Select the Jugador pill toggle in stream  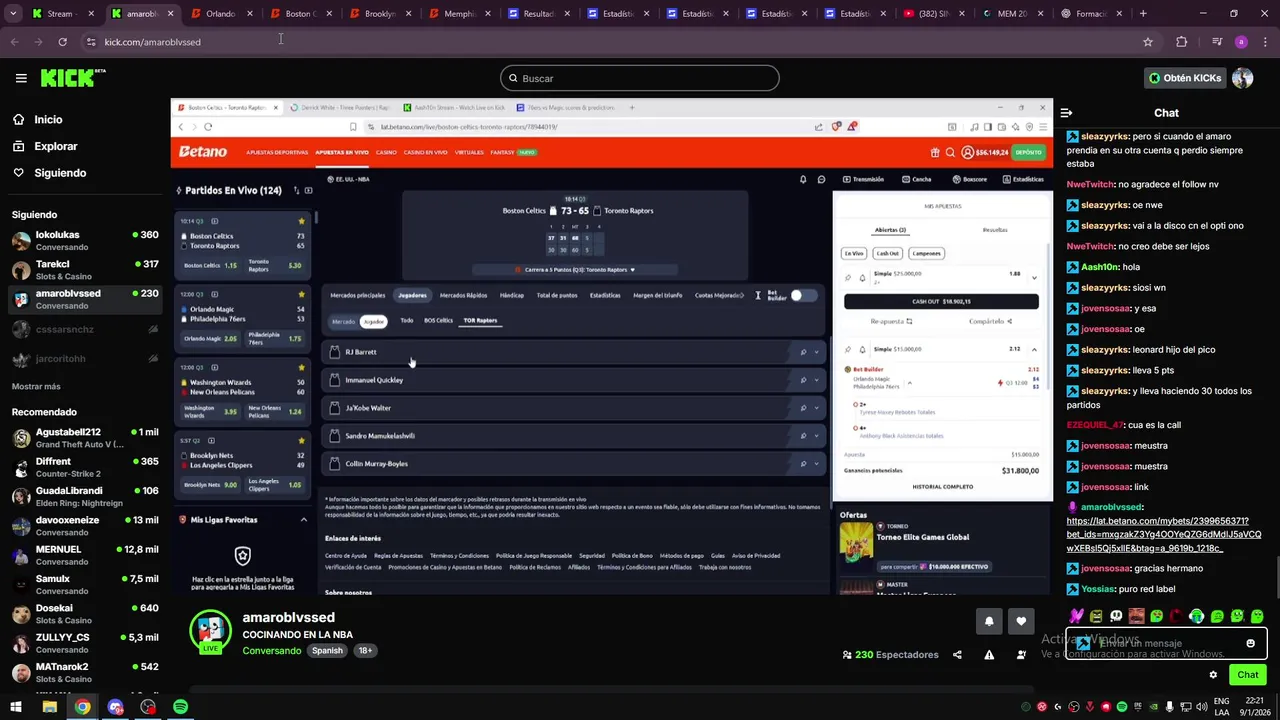[374, 321]
